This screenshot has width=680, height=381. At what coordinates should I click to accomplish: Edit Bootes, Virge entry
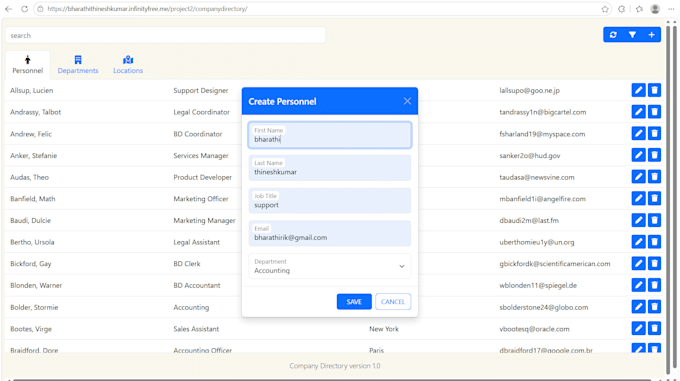tap(638, 329)
